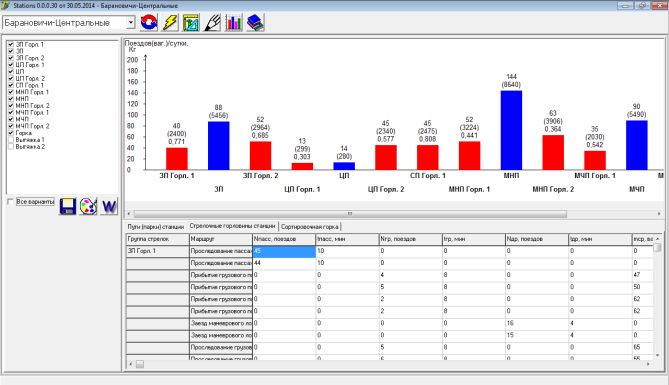This screenshot has width=669, height=385.
Task: Open the Сортировочная горка tab
Action: click(x=310, y=227)
